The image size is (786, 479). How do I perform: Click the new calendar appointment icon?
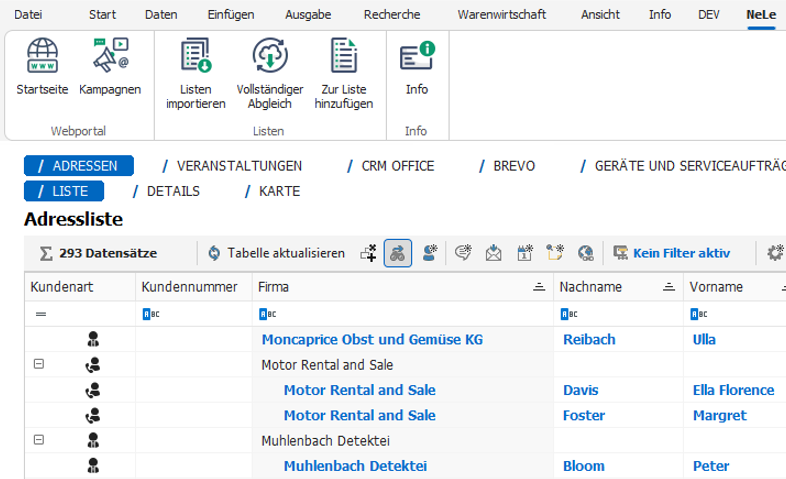click(x=524, y=253)
